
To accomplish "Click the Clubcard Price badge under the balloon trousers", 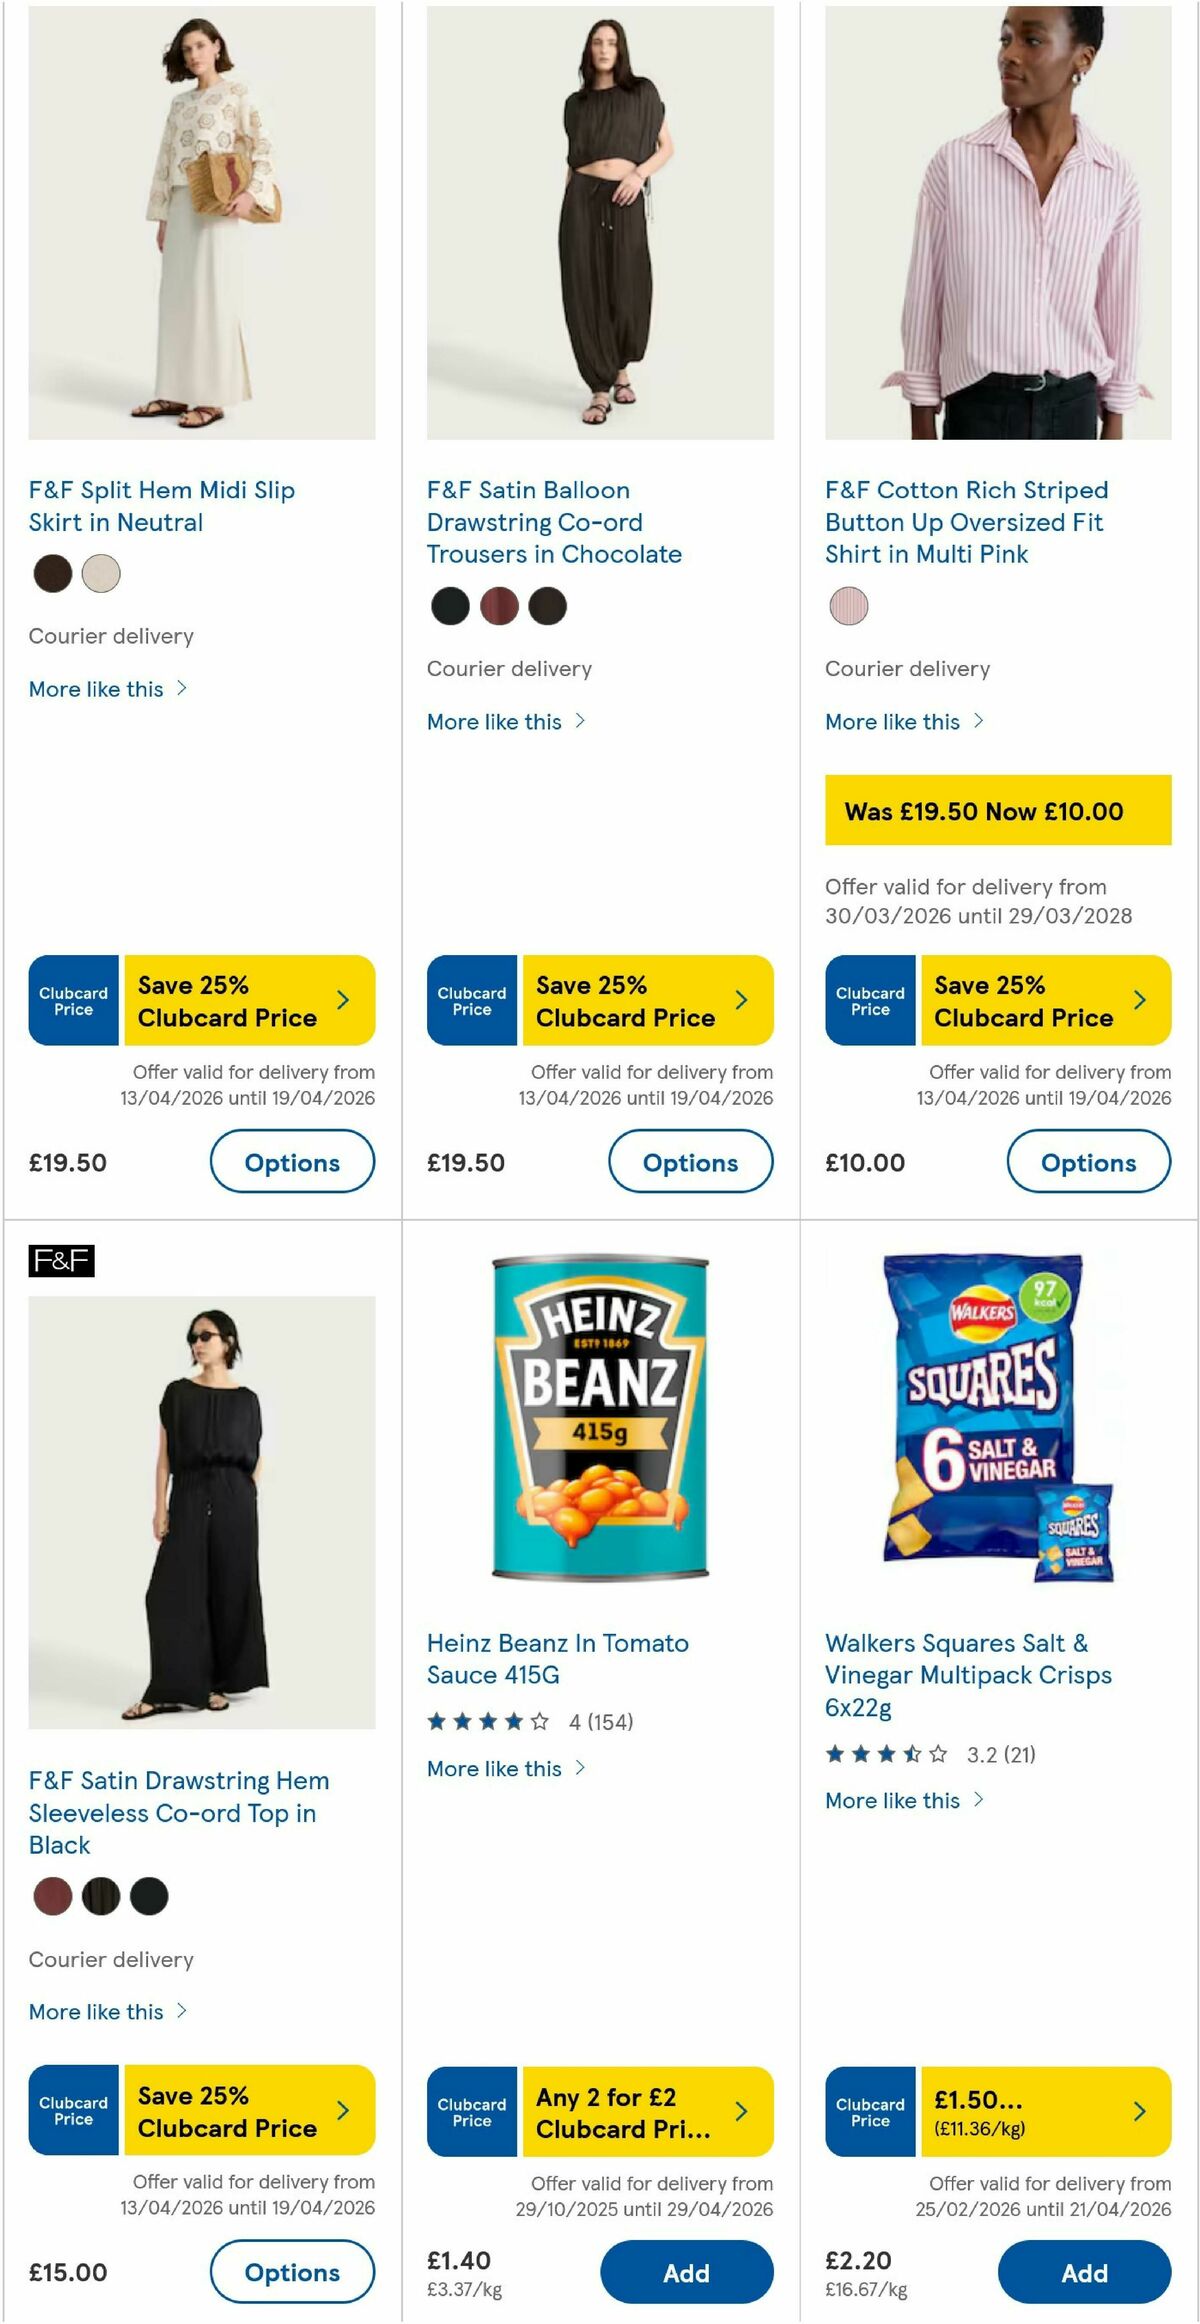I will (470, 999).
